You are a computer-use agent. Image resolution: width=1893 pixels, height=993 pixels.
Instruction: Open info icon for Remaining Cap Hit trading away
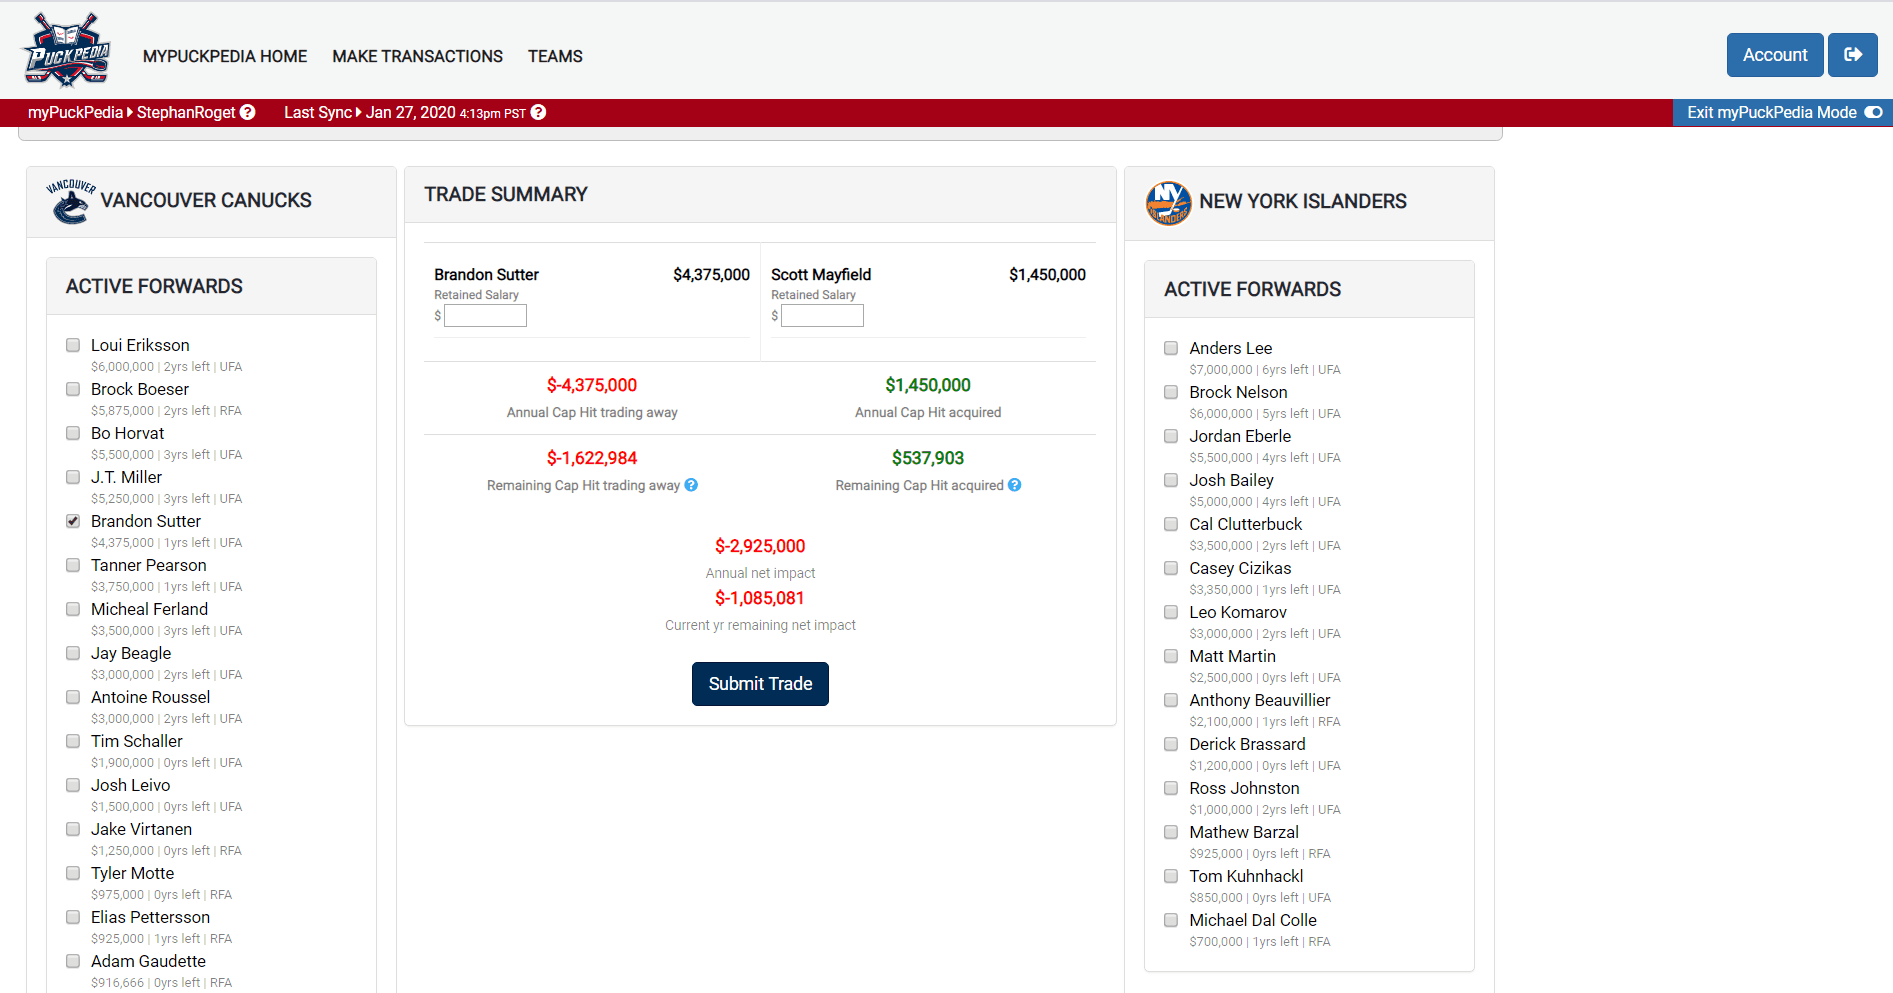(x=691, y=485)
